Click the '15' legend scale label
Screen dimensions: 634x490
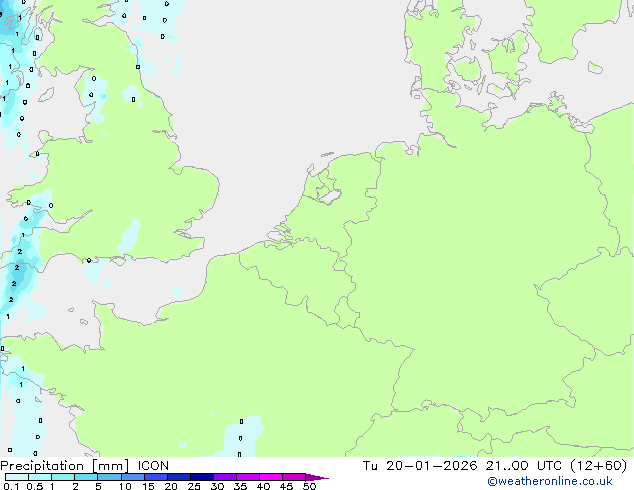pos(148,486)
